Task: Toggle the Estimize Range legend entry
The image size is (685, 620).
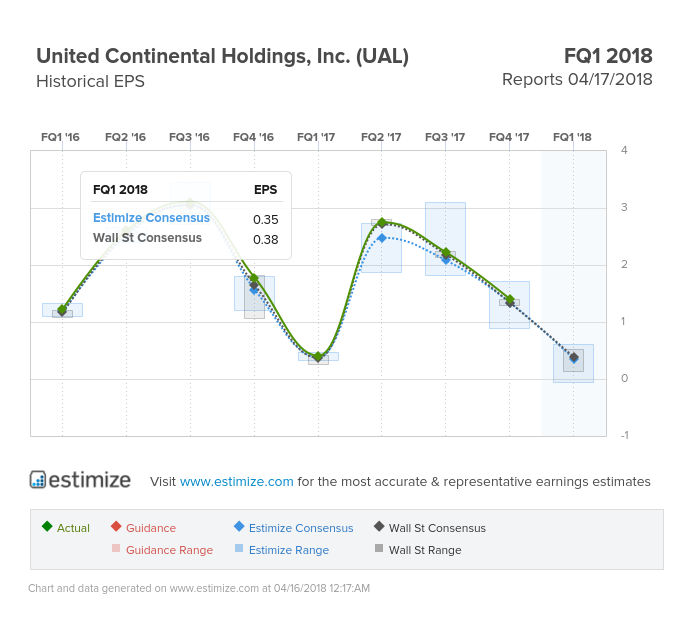Action: pyautogui.click(x=282, y=550)
